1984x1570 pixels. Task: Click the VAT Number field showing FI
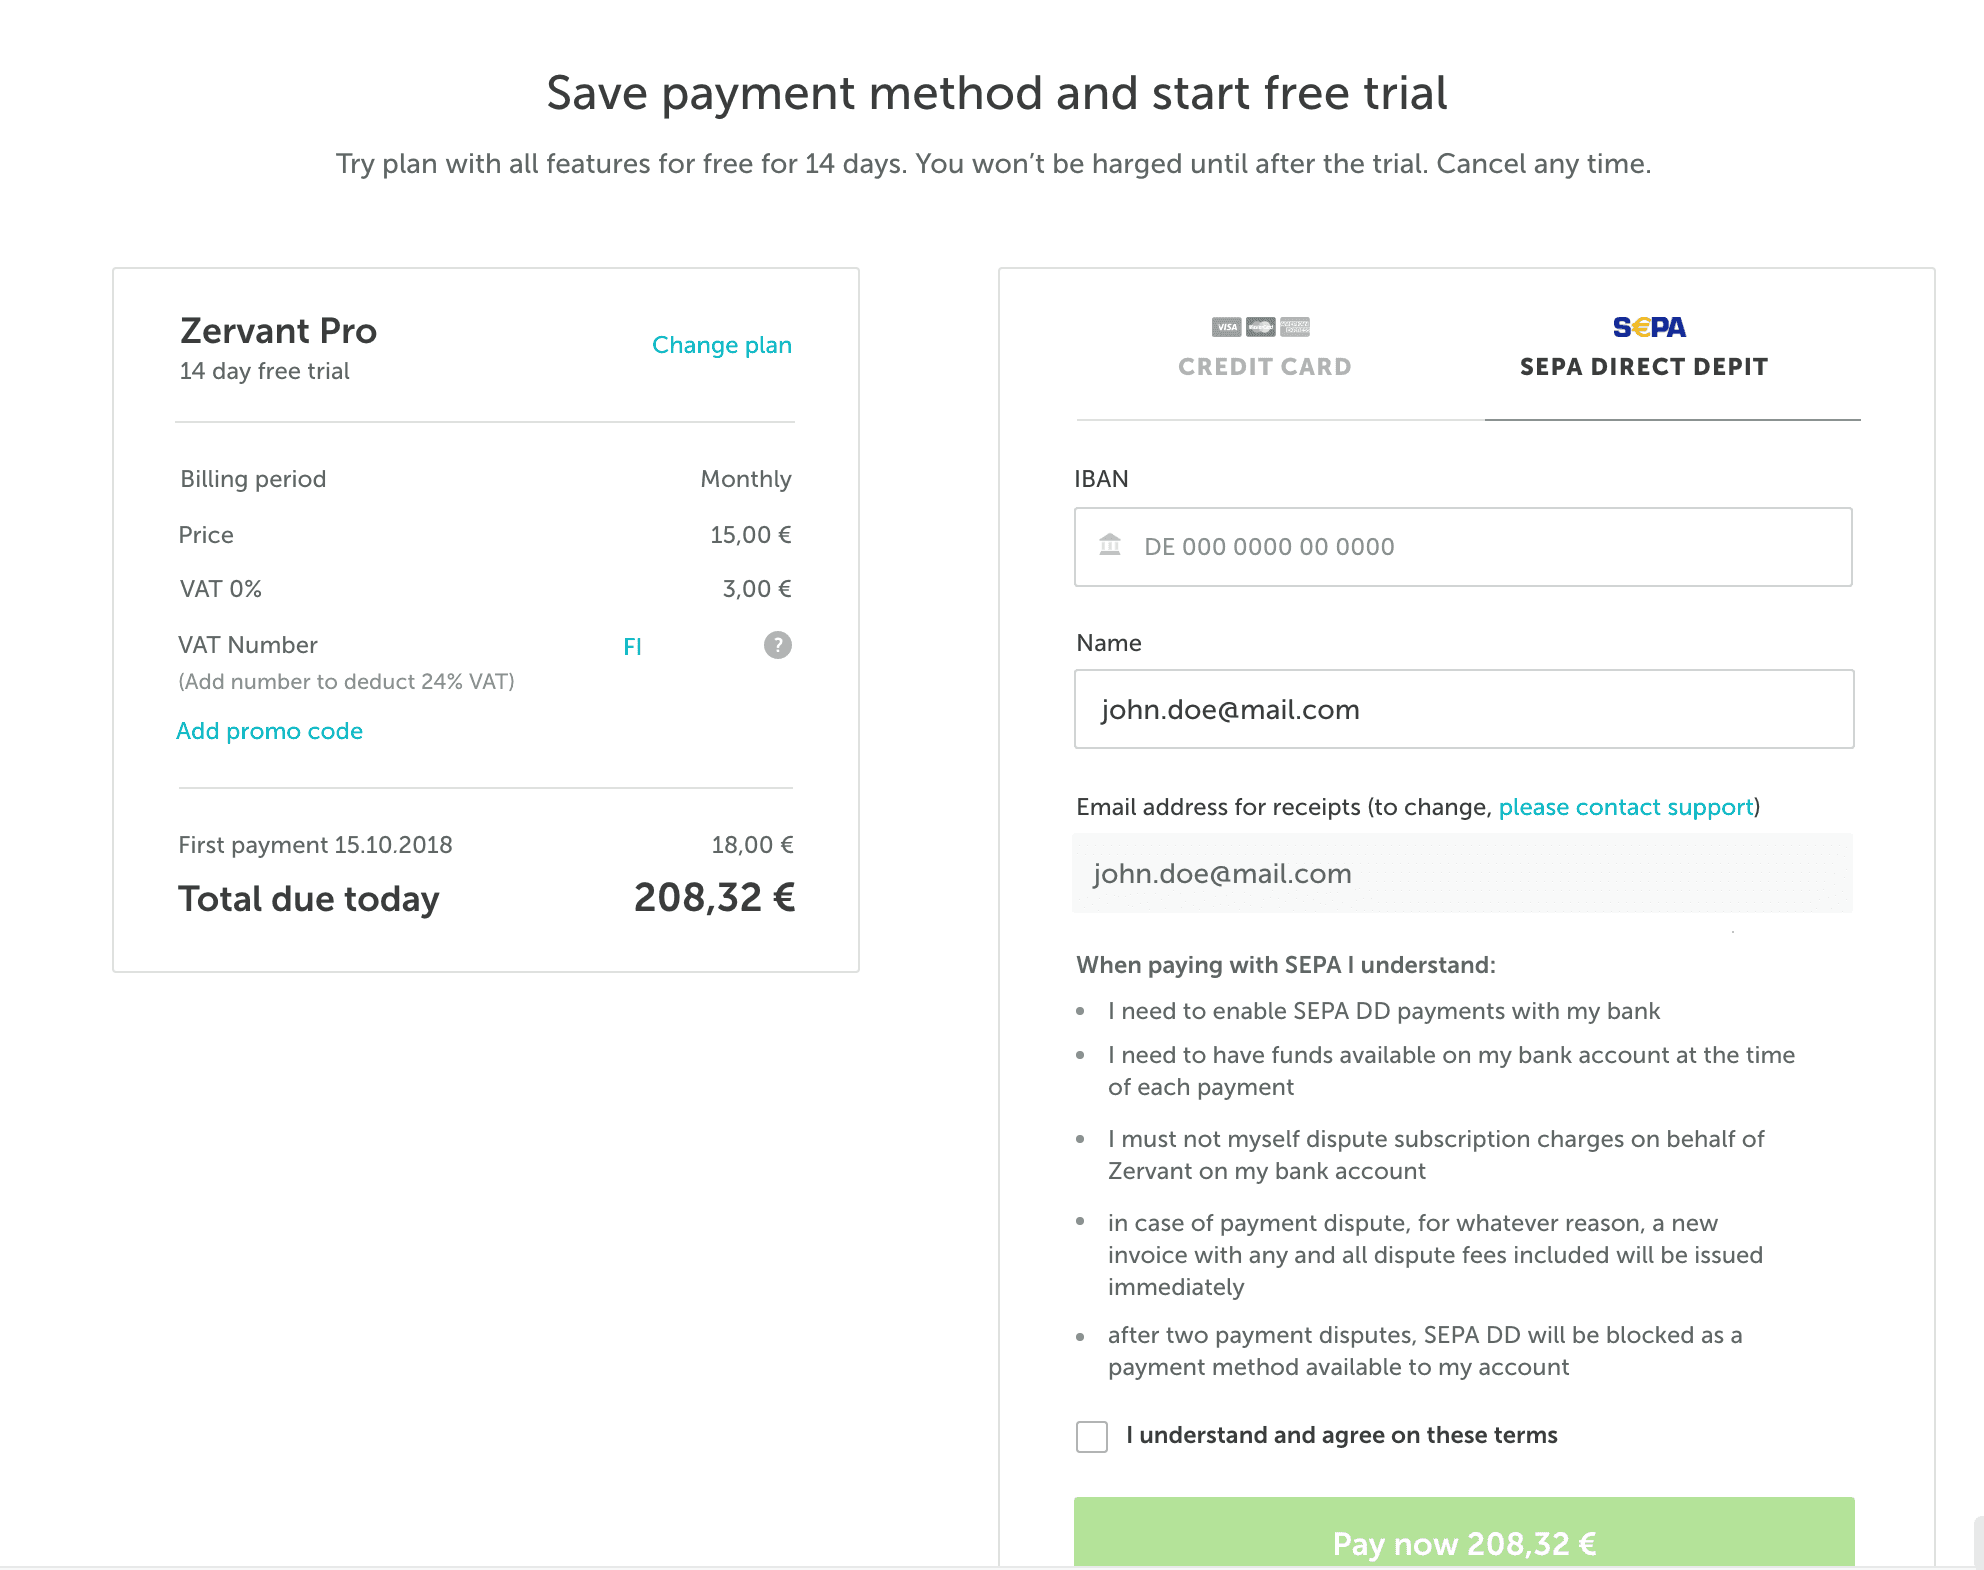[680, 646]
